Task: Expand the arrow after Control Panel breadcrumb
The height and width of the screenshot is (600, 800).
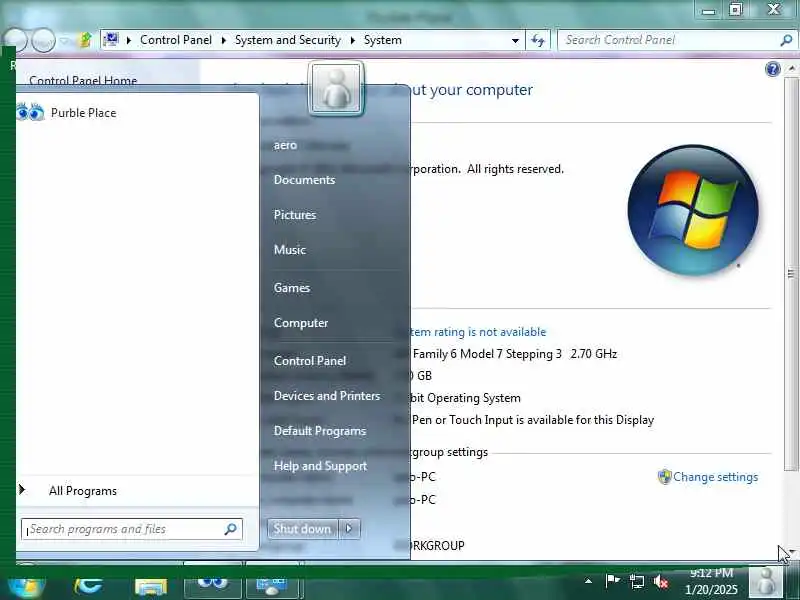Action: [223, 40]
